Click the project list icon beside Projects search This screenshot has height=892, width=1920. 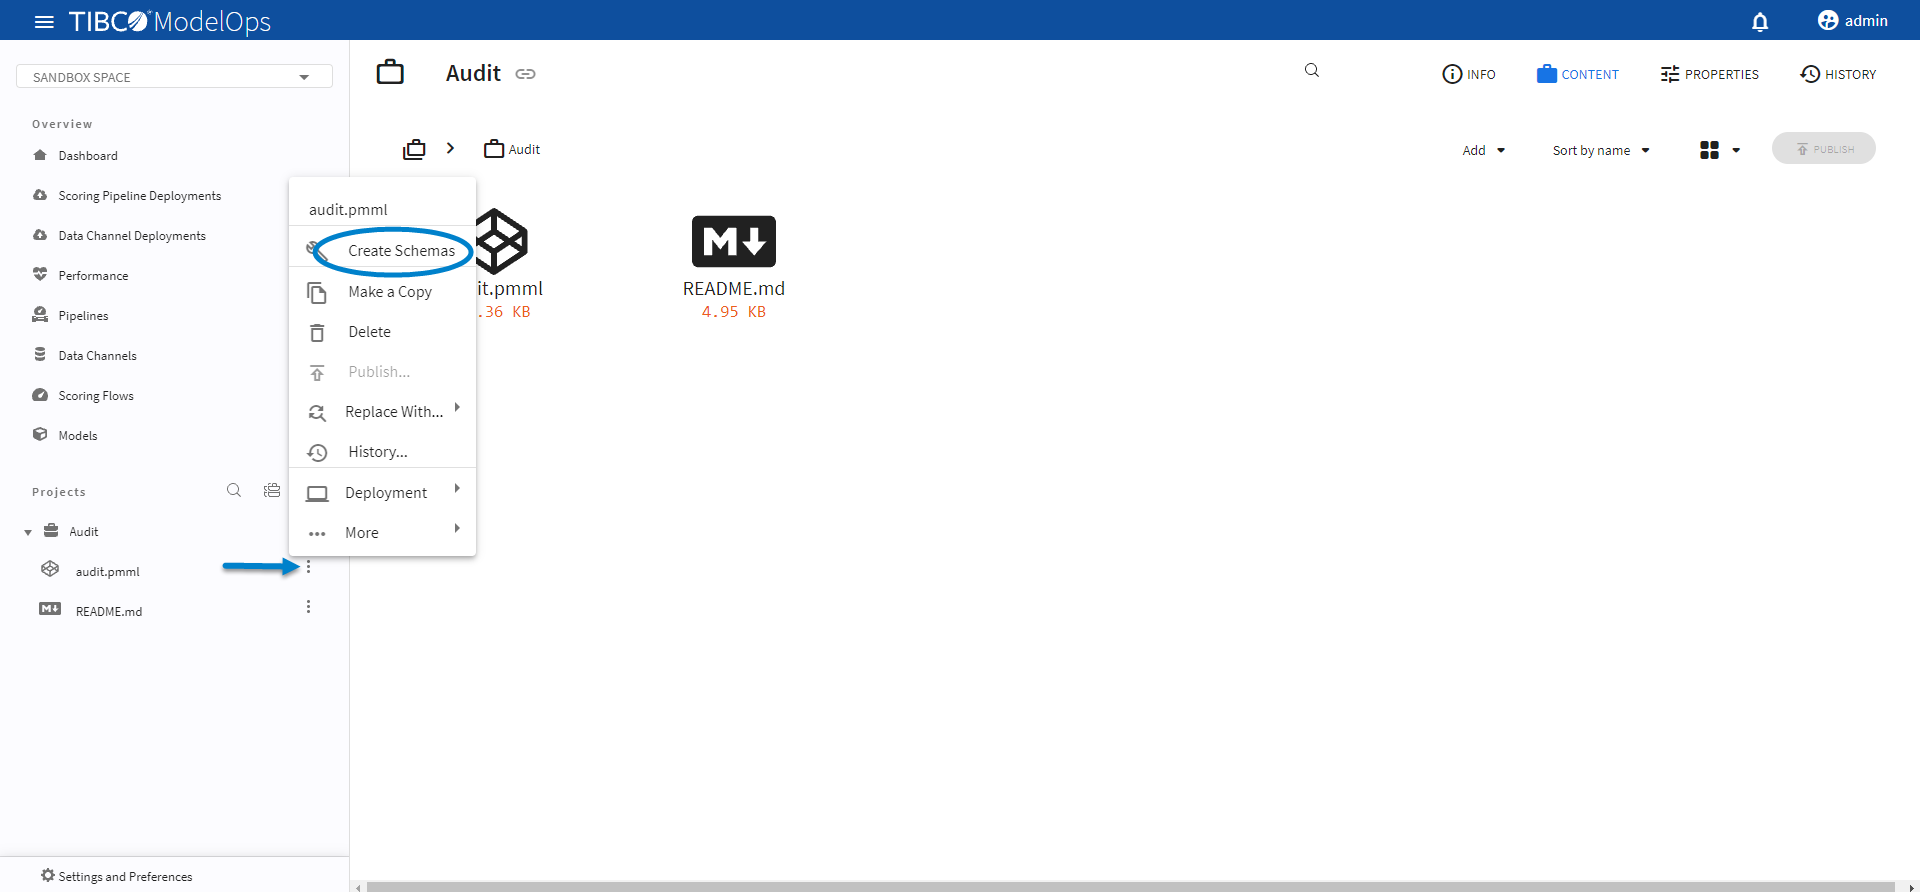coord(272,490)
